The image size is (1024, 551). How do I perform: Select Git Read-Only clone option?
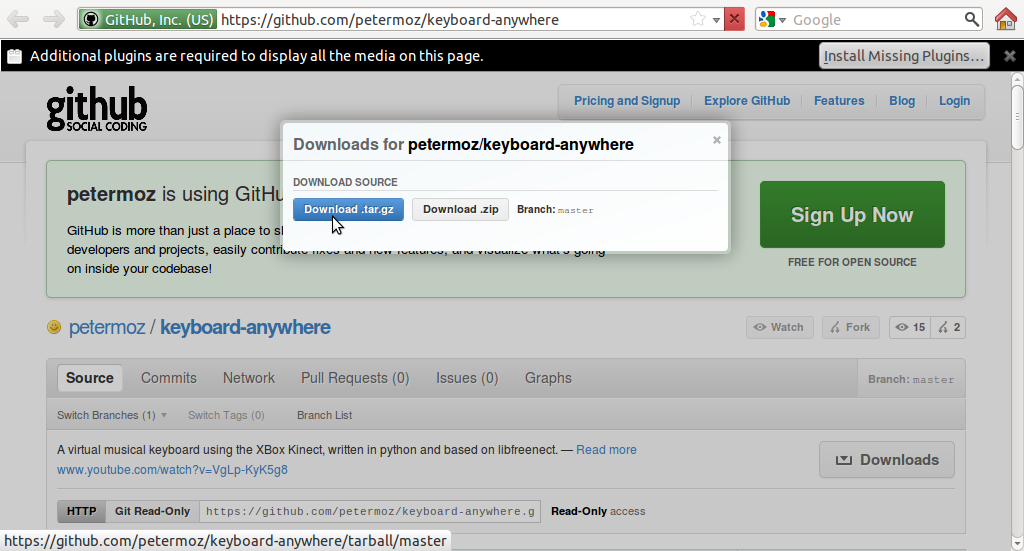152,511
